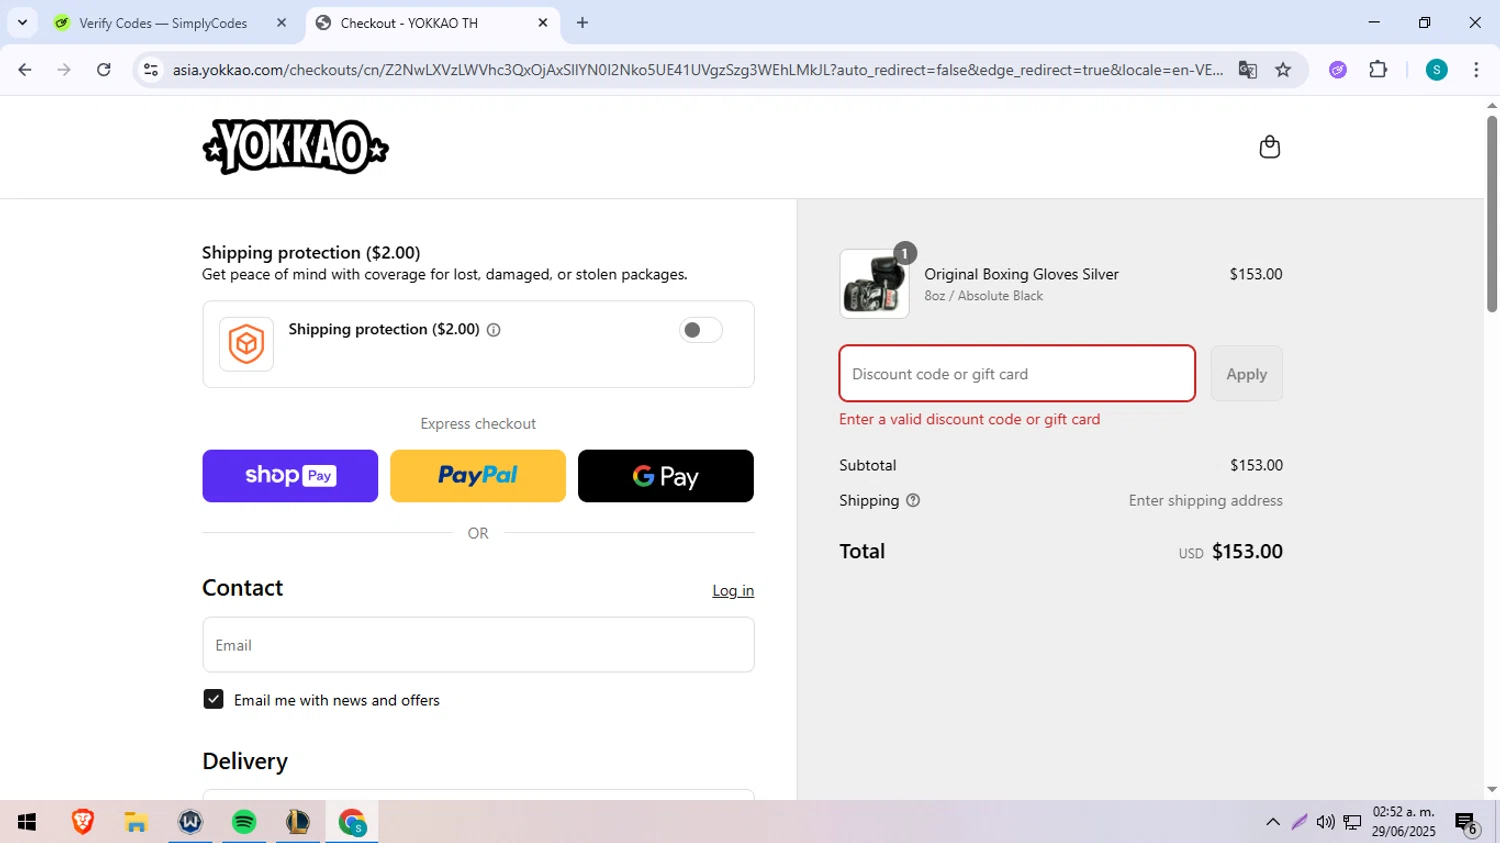Close the Verify Codes — SimplyCodes tab
Viewport: 1500px width, 843px height.
coord(281,23)
